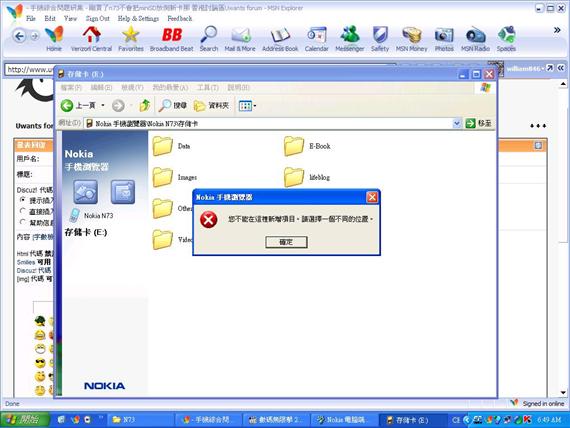Image resolution: width=570 pixels, height=428 pixels.
Task: Open the Sign Out menu item
Action: (x=97, y=18)
